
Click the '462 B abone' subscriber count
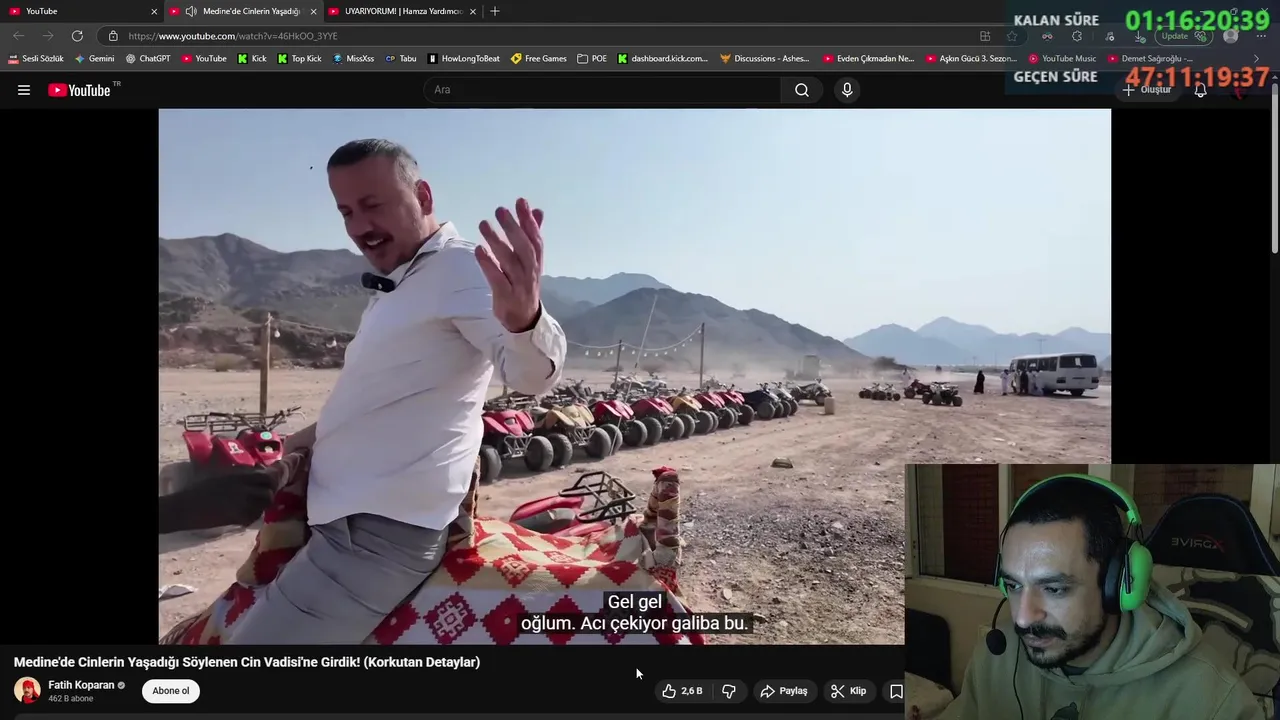(71, 699)
